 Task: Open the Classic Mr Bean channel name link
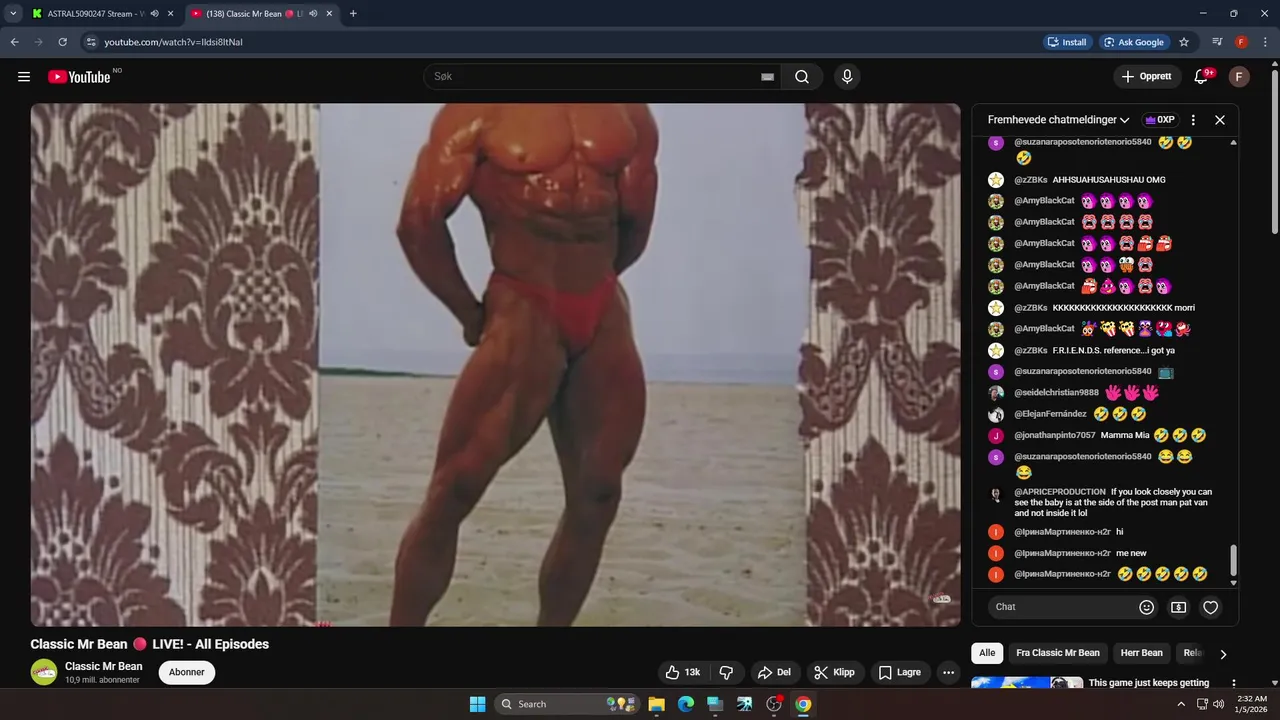tap(104, 666)
